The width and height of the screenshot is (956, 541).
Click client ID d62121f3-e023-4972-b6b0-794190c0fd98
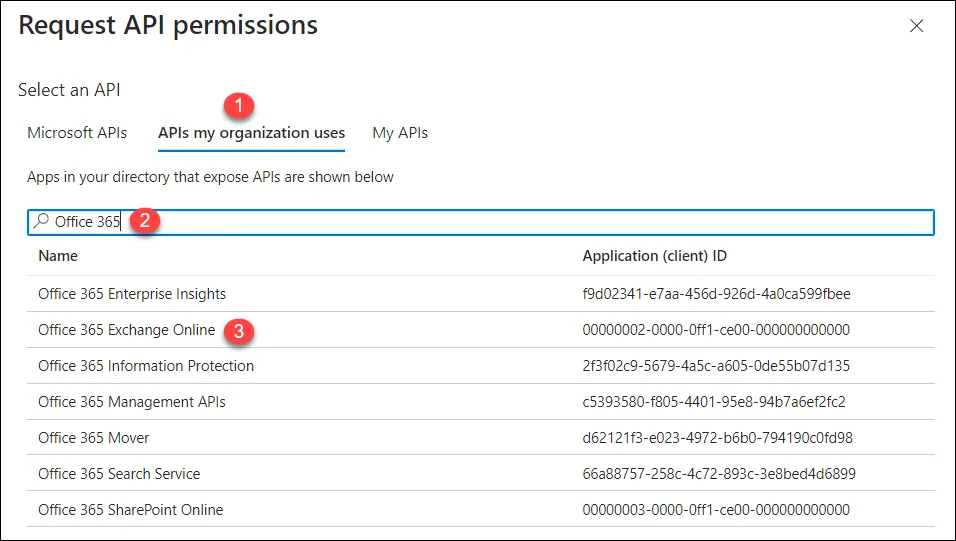(x=718, y=438)
